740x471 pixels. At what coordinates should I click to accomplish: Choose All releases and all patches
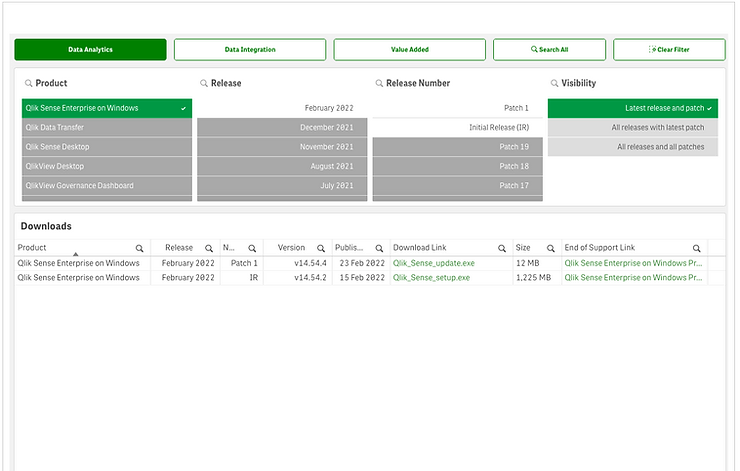tap(633, 147)
